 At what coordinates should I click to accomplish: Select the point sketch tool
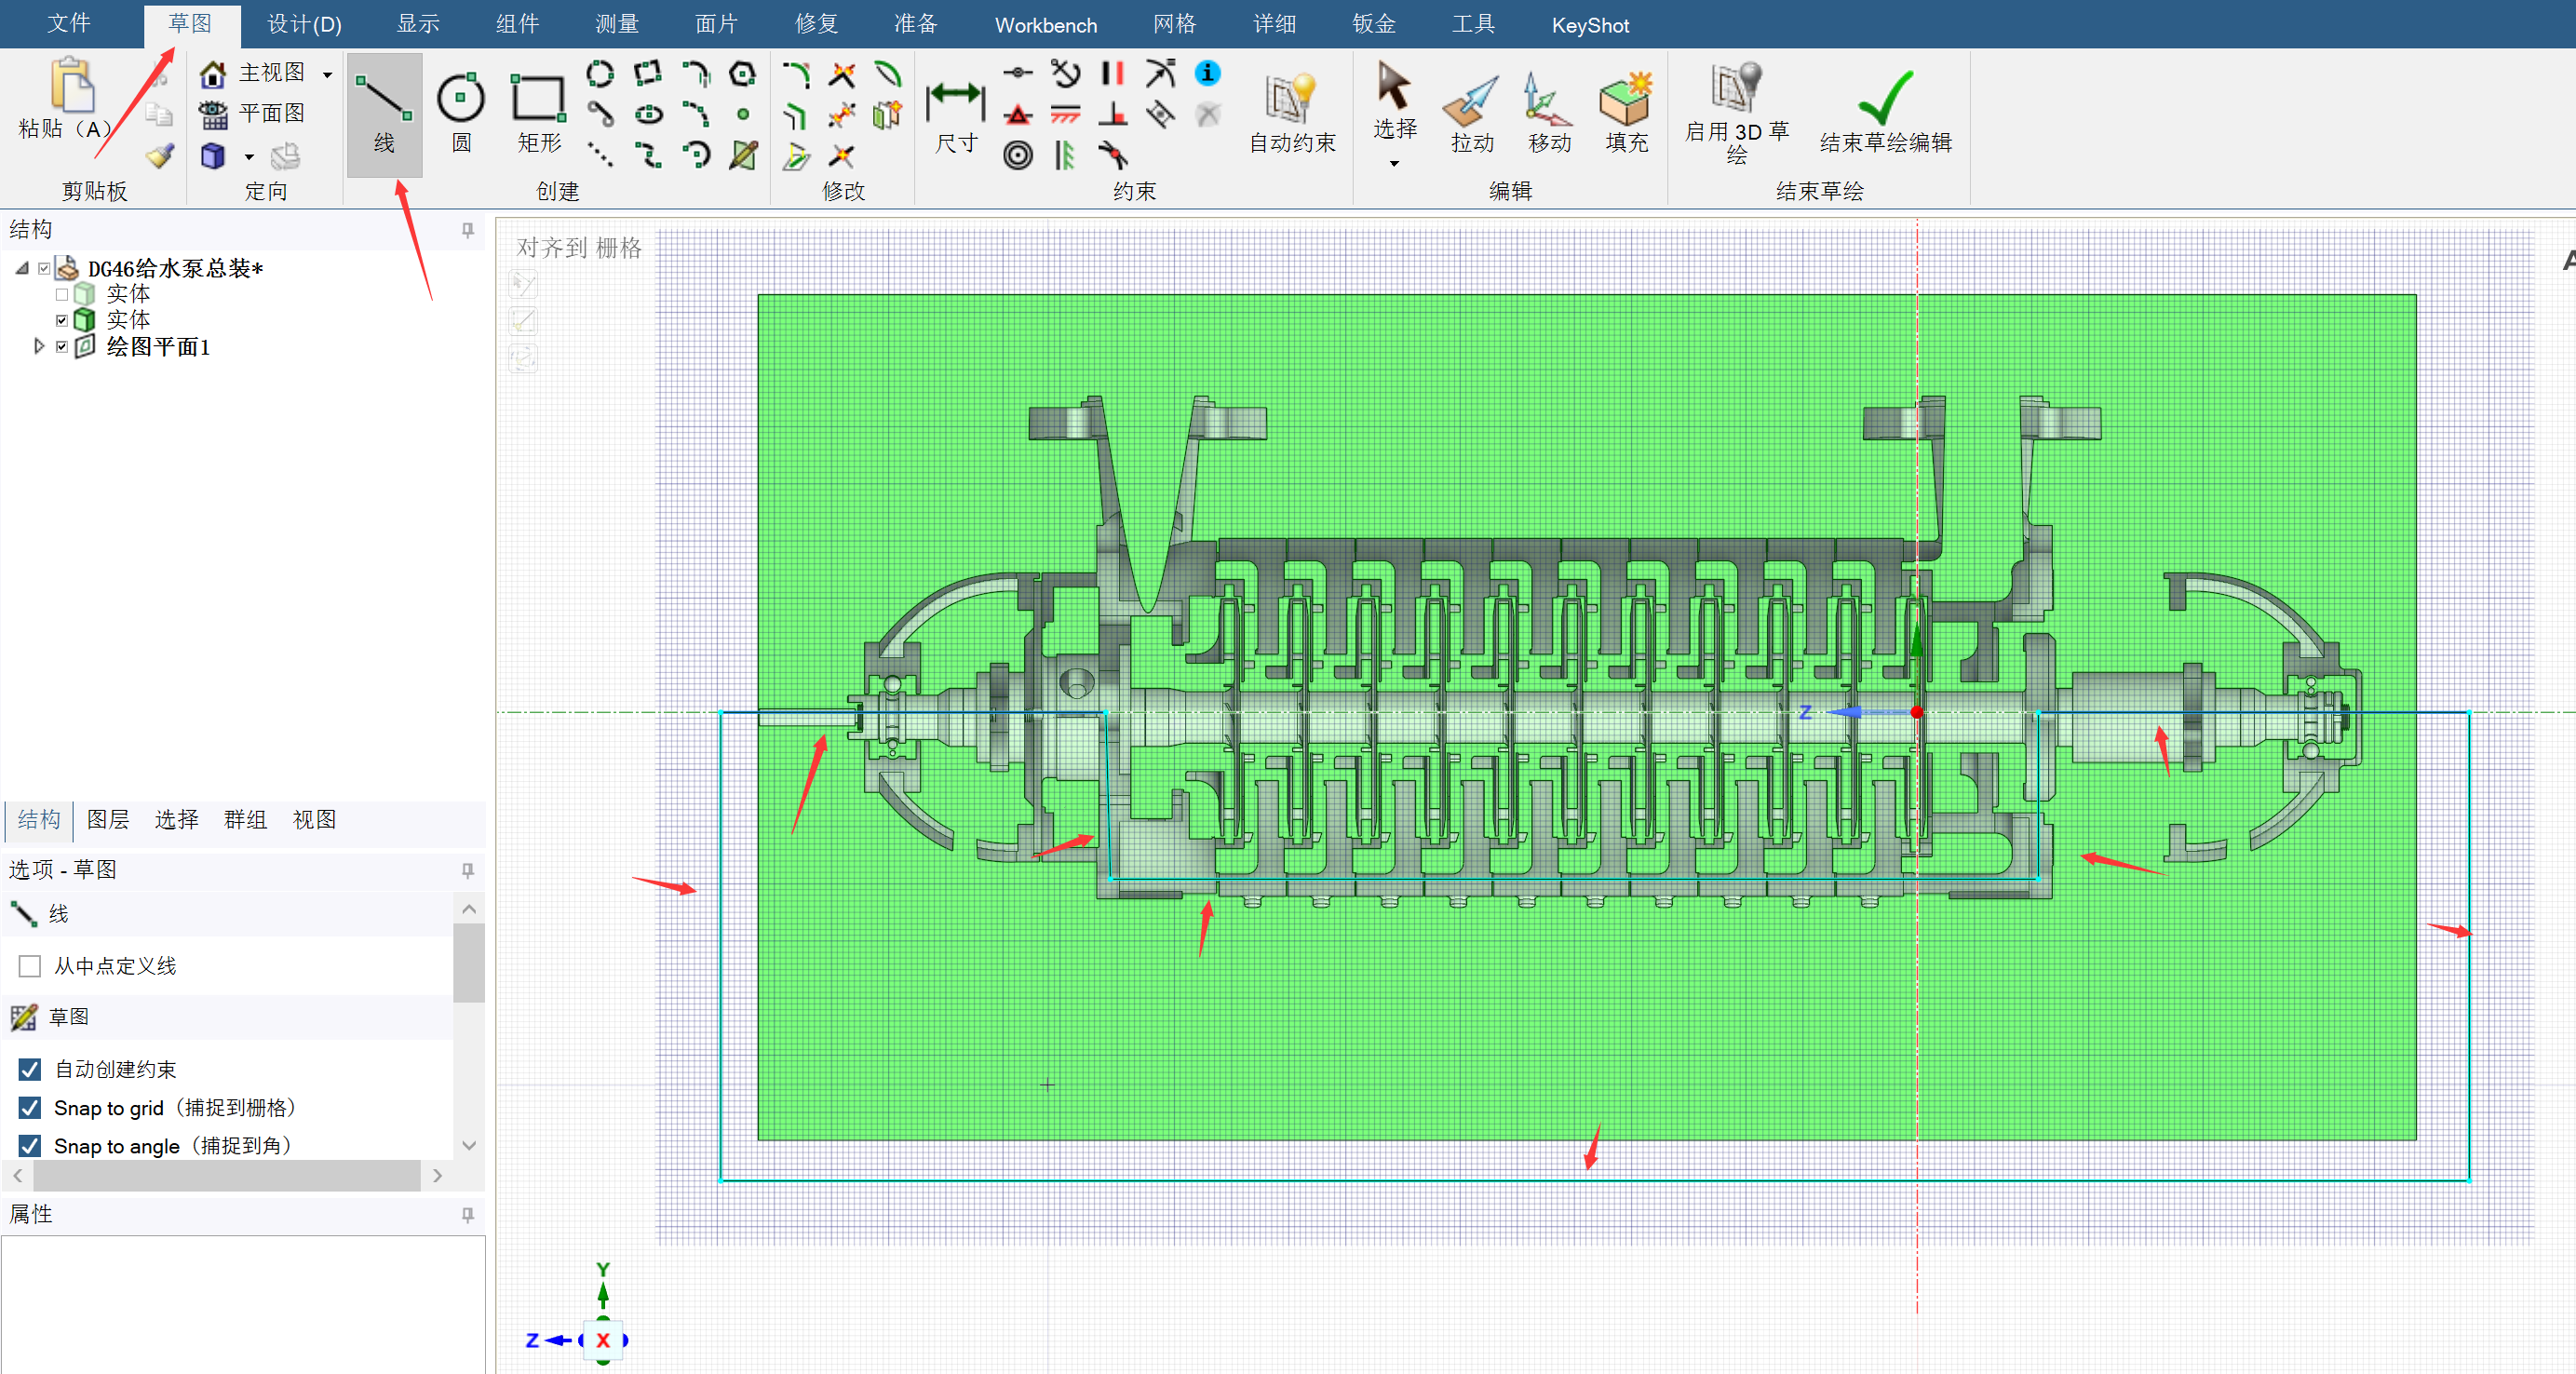pyautogui.click(x=743, y=114)
